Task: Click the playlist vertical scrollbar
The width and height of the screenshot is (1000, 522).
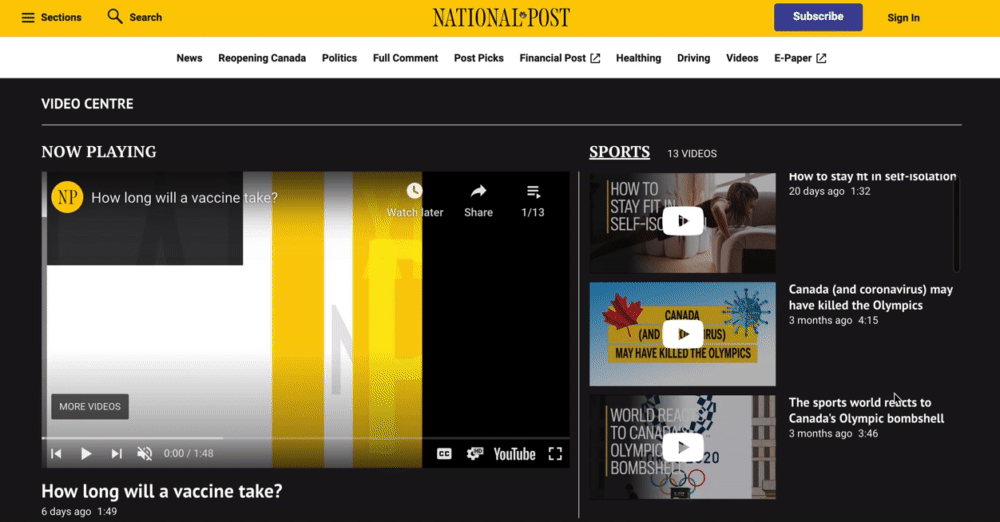Action: tap(956, 222)
